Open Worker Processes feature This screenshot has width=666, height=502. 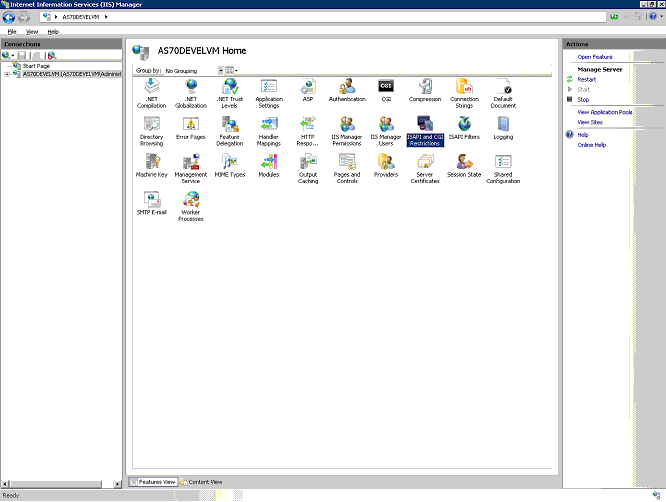191,207
